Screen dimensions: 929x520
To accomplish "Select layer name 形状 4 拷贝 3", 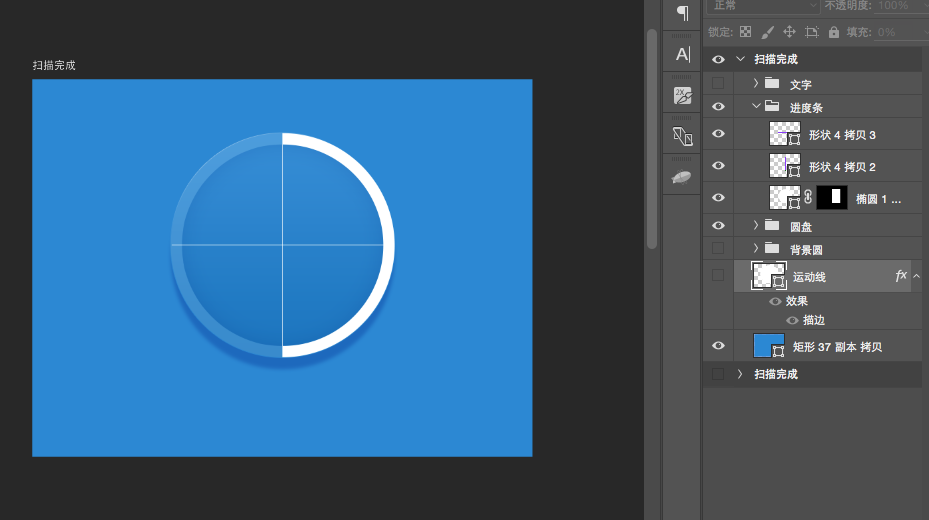I will 842,135.
